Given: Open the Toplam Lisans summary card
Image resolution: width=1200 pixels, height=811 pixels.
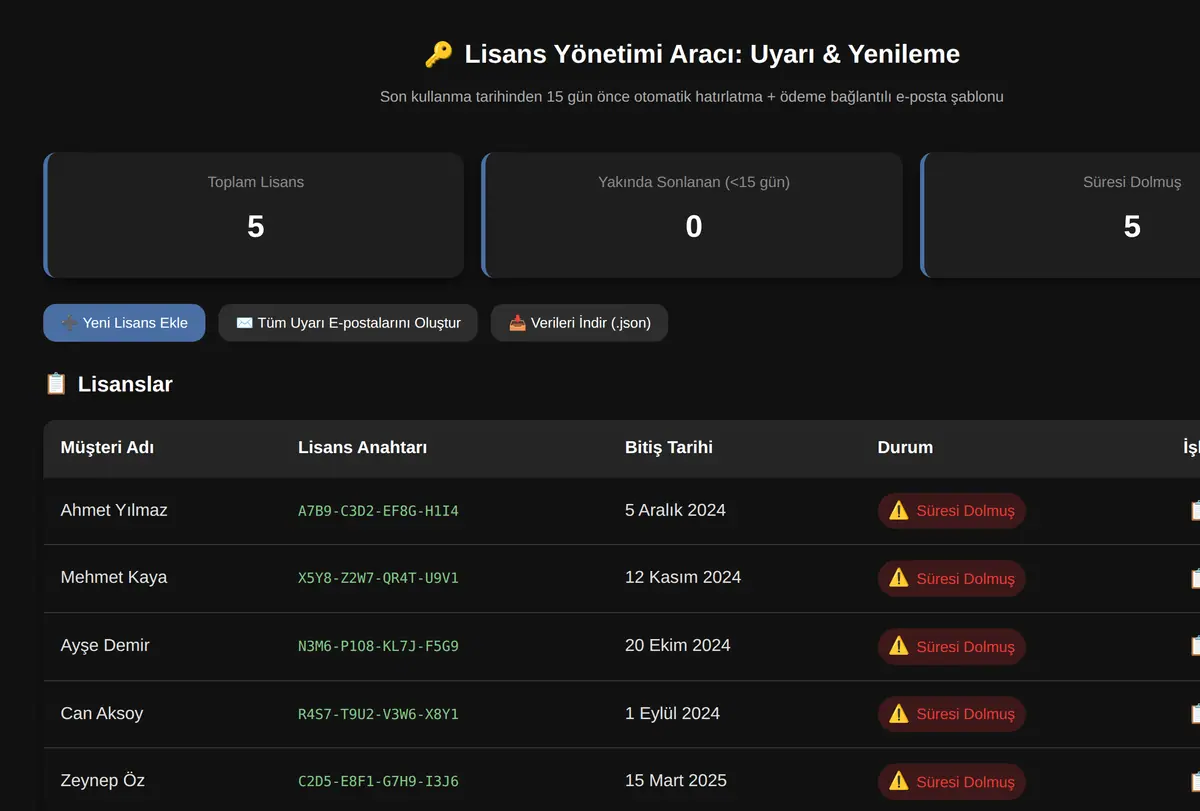Looking at the screenshot, I should click(x=254, y=215).
